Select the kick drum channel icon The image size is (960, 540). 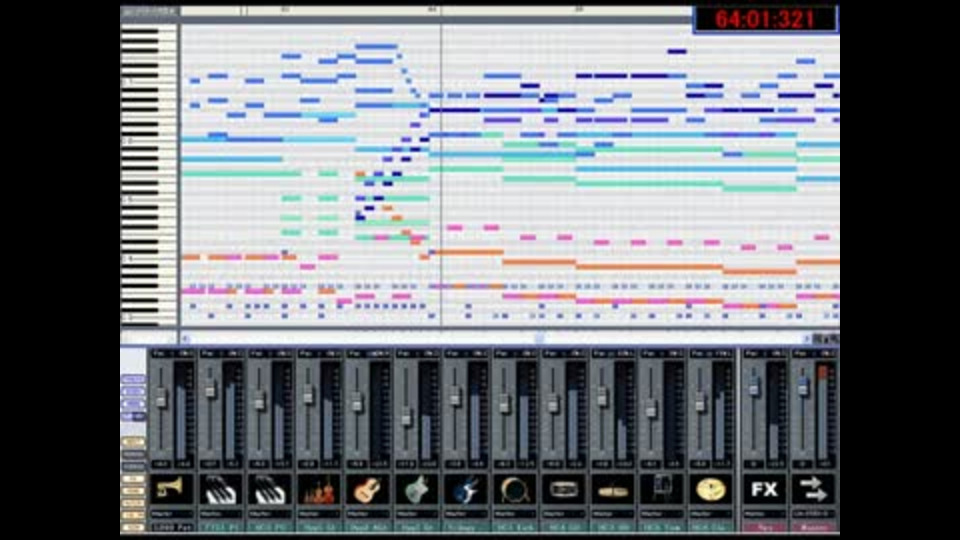(515, 490)
